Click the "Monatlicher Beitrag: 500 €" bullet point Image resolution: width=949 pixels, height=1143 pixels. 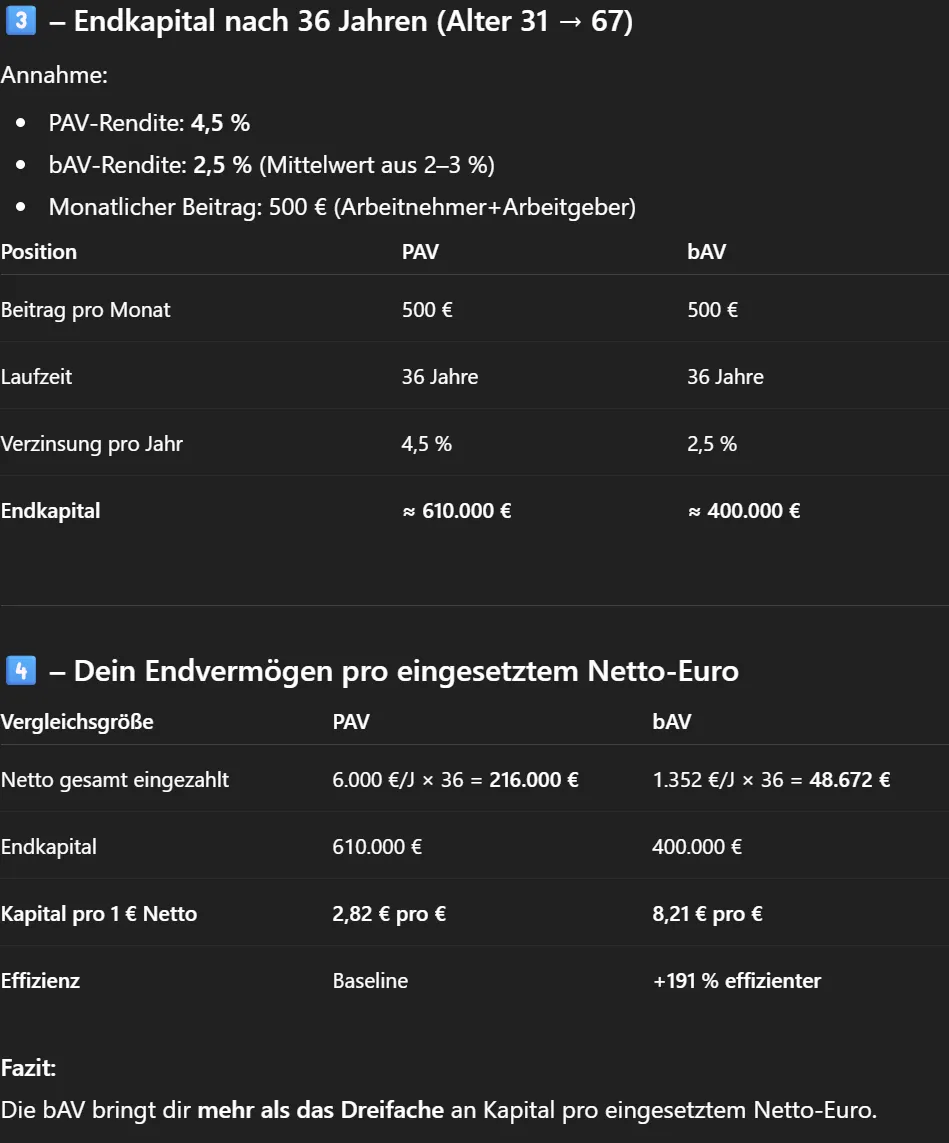tap(342, 207)
